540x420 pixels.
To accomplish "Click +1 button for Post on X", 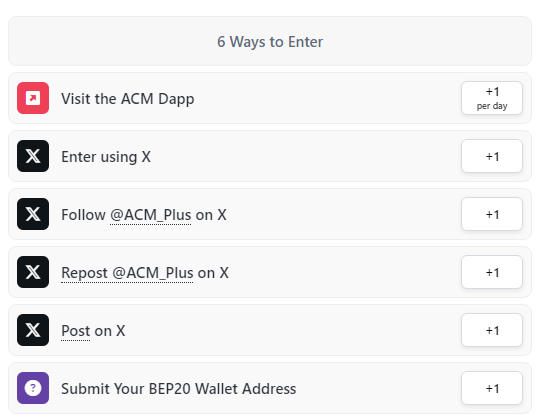I will [x=492, y=330].
